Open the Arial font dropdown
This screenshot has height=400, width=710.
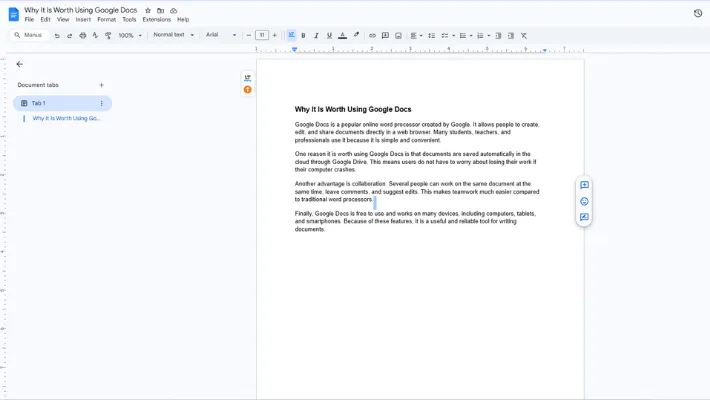pyautogui.click(x=221, y=35)
